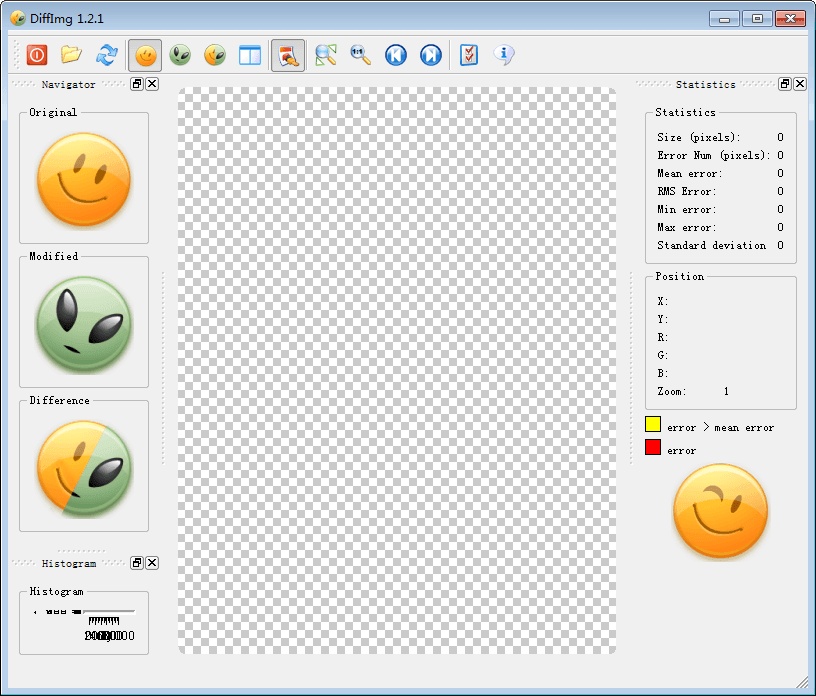The width and height of the screenshot is (816, 696).
Task: Show the original image smiley toolbar button
Action: pyautogui.click(x=146, y=55)
